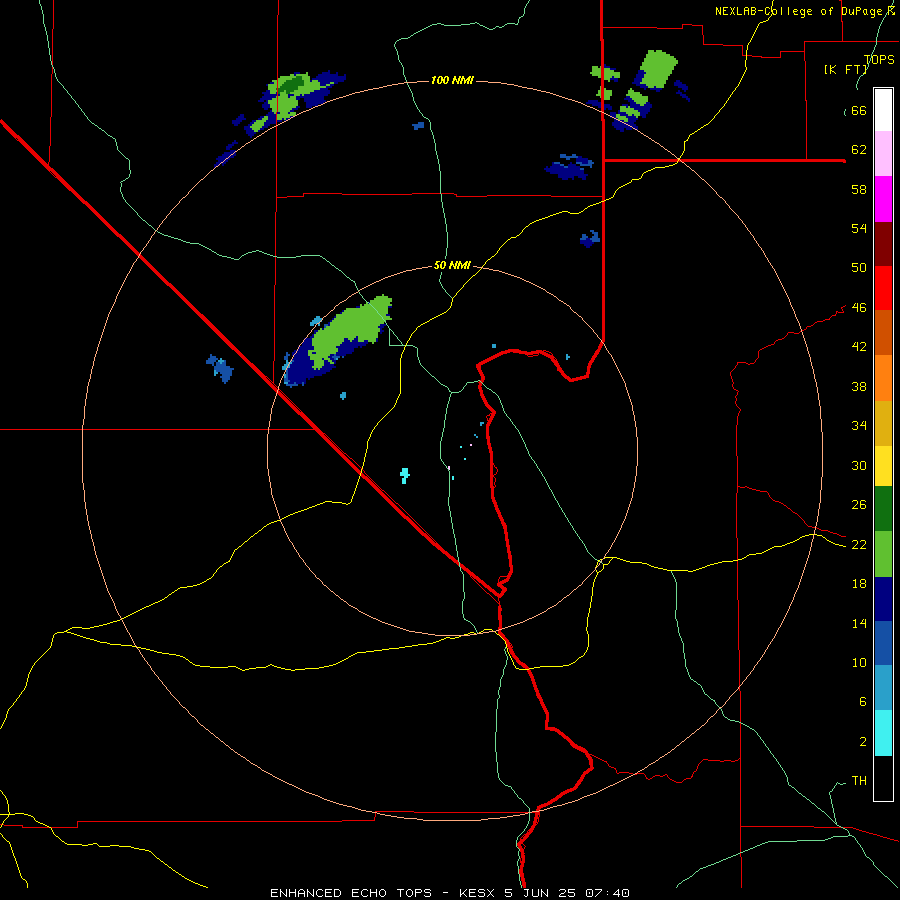Click the light blue 6-10 kft legend swatch
This screenshot has width=900, height=900.
(883, 688)
